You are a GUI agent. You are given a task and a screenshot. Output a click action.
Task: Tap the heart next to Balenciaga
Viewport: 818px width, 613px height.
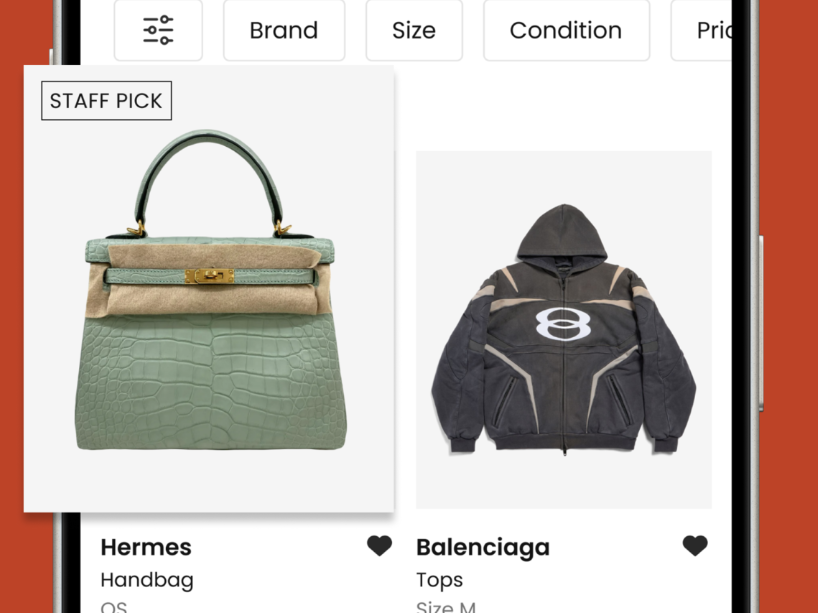pos(695,546)
